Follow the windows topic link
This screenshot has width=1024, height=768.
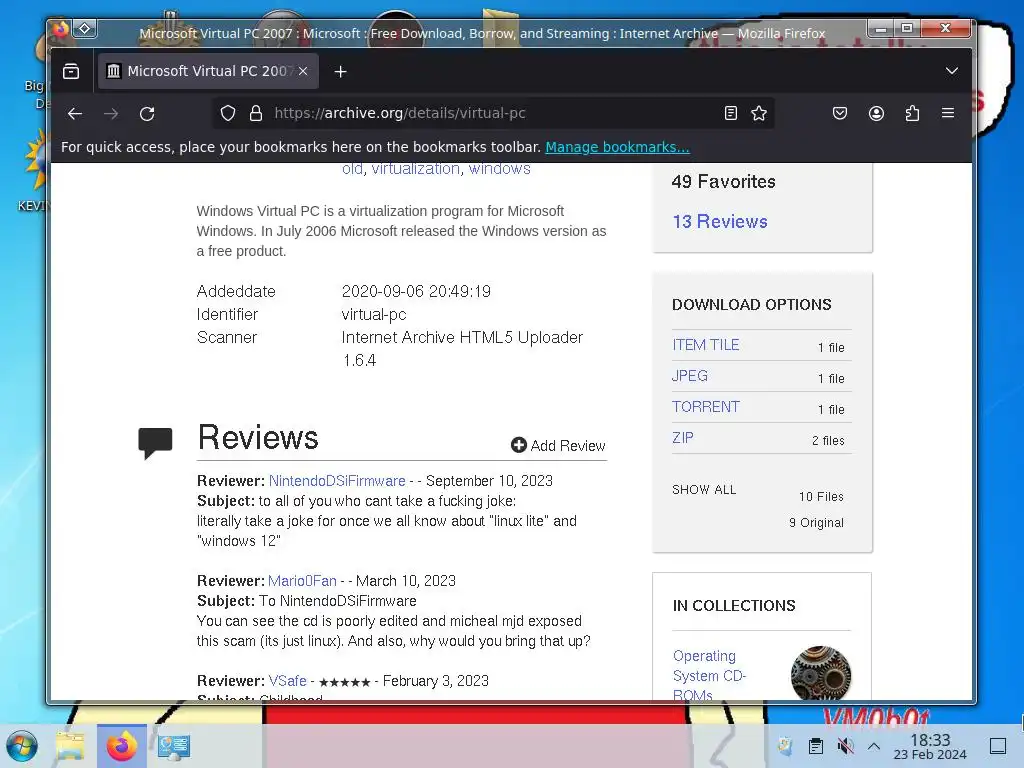click(x=500, y=168)
